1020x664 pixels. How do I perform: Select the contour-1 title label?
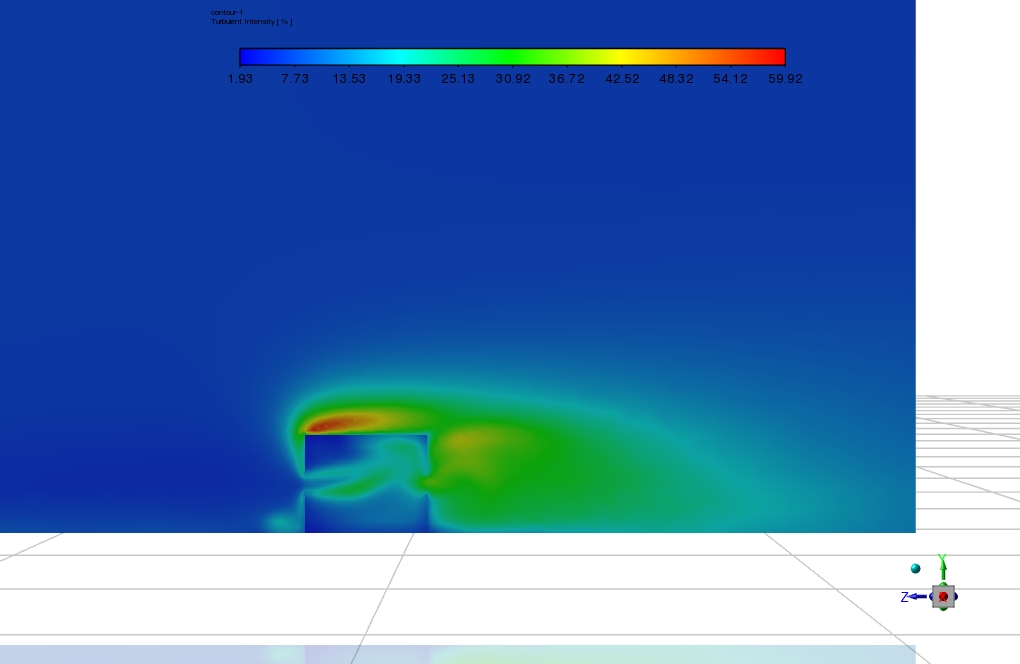pyautogui.click(x=227, y=12)
